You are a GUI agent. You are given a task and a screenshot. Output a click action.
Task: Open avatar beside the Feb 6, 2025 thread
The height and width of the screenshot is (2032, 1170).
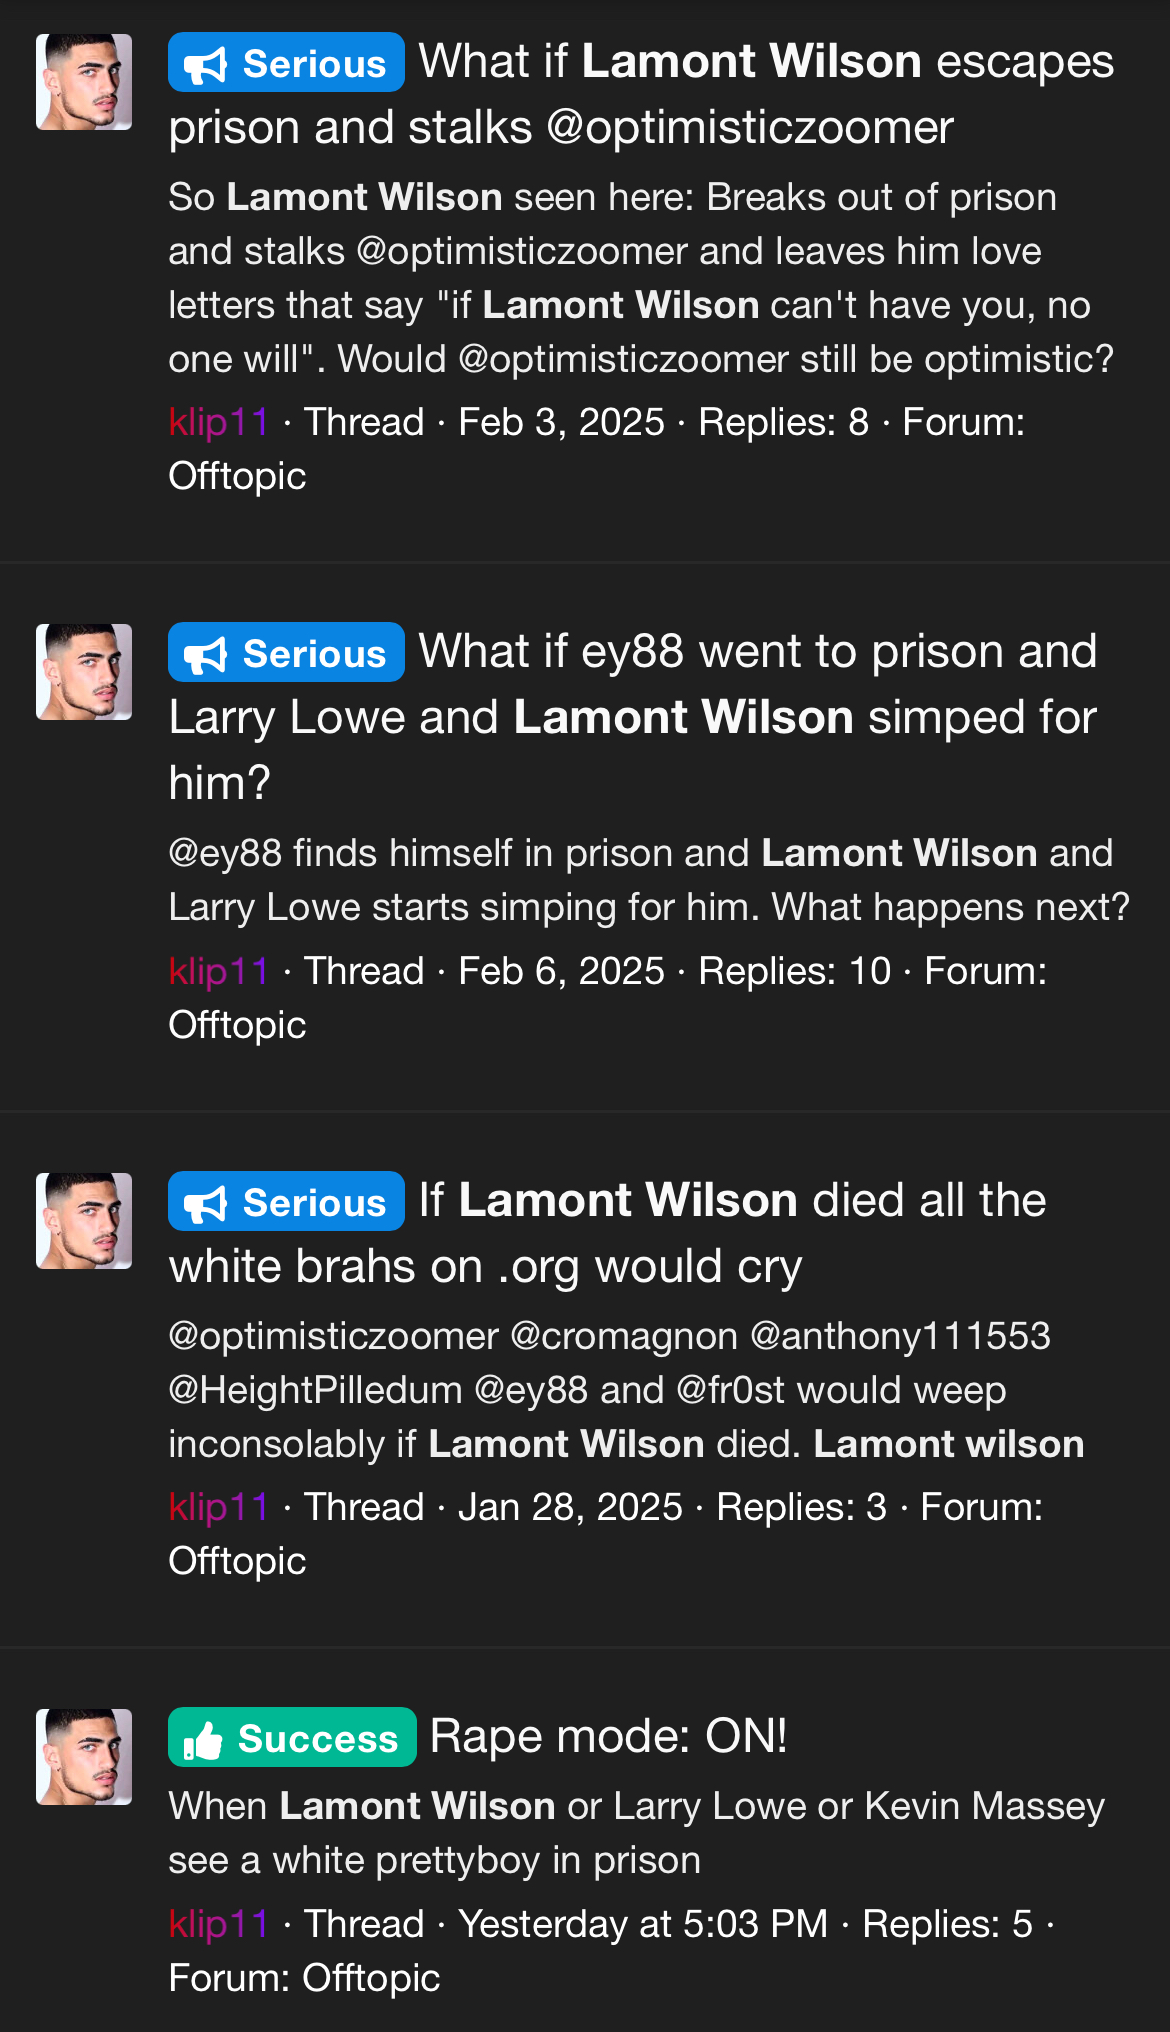[84, 672]
